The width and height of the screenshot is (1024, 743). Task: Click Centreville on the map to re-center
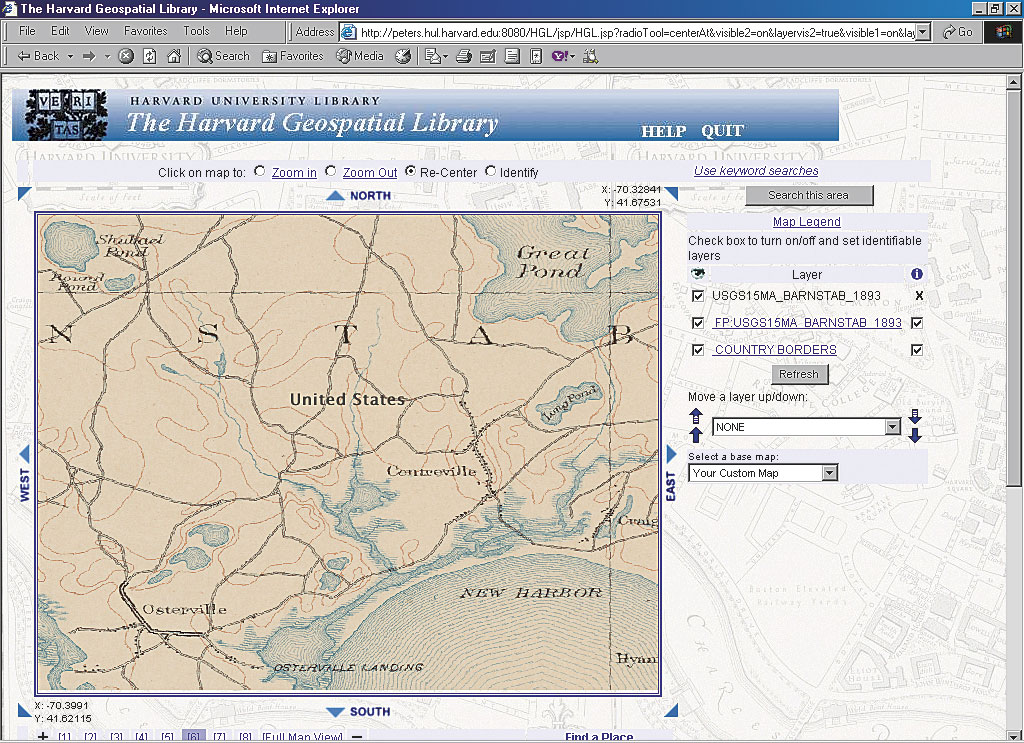[432, 471]
